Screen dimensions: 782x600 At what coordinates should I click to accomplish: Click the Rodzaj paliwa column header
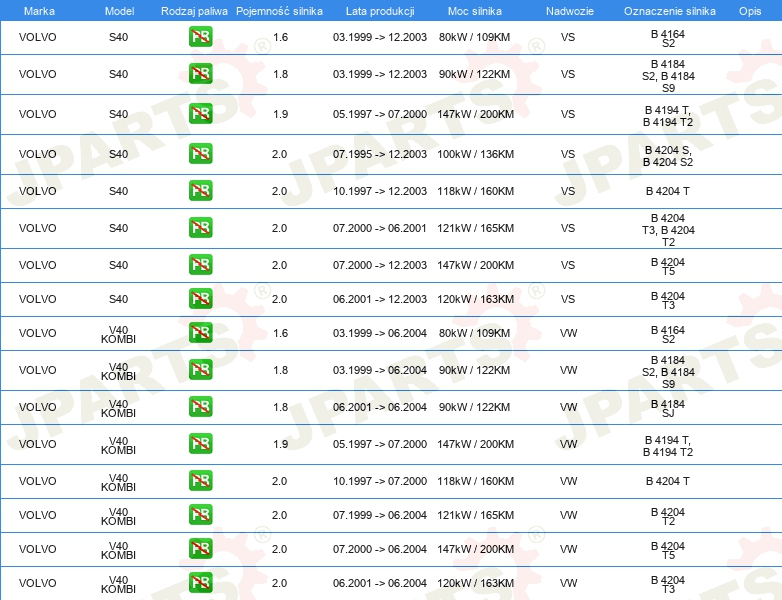click(x=194, y=11)
